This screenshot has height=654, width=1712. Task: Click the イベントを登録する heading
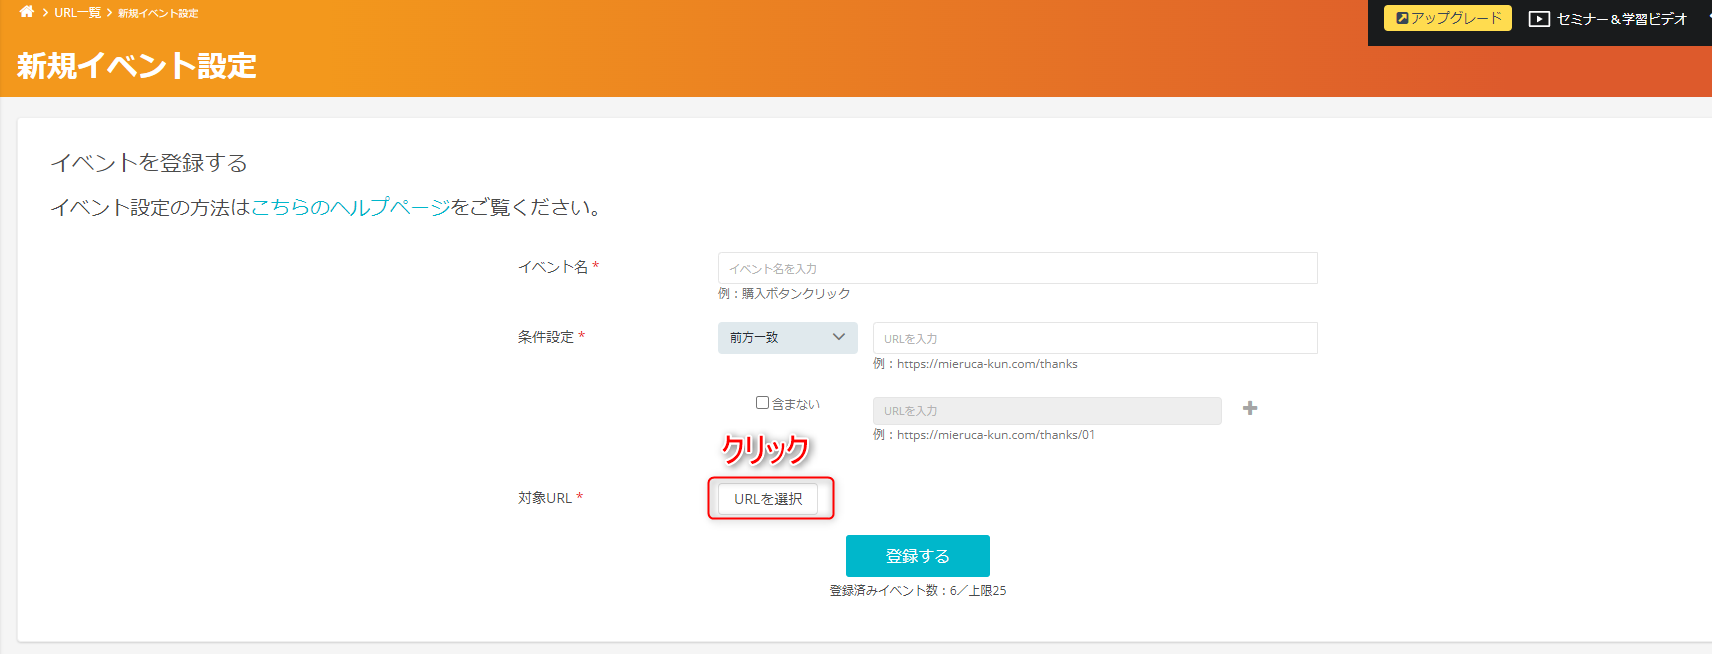149,163
